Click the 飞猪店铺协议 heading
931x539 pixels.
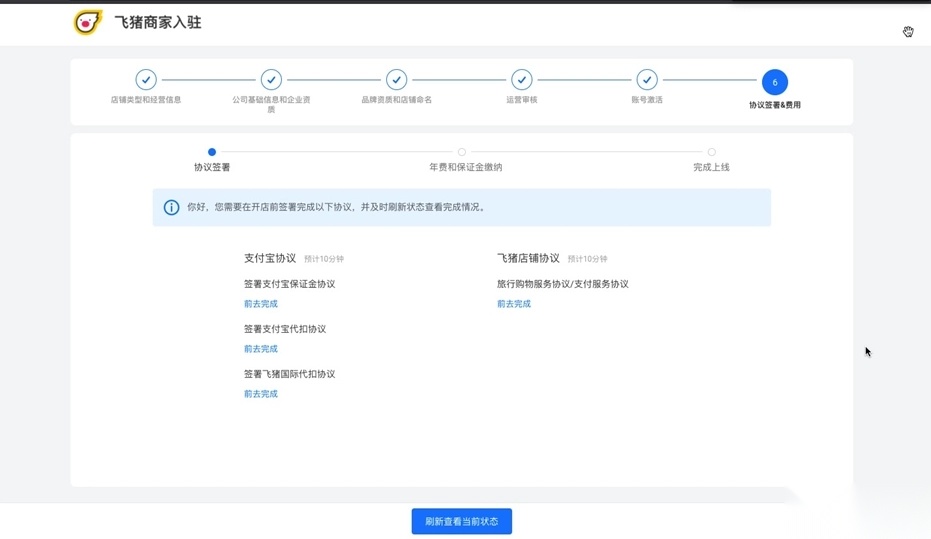click(x=528, y=258)
